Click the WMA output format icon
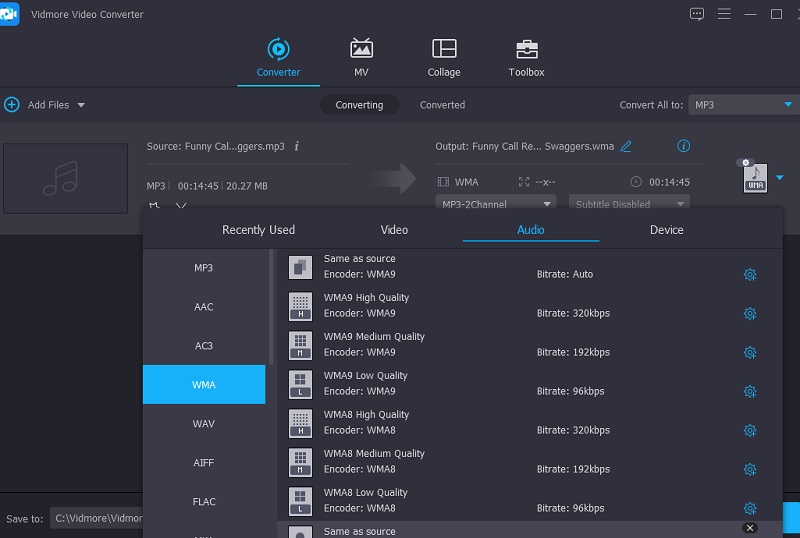This screenshot has height=538, width=800. (755, 178)
